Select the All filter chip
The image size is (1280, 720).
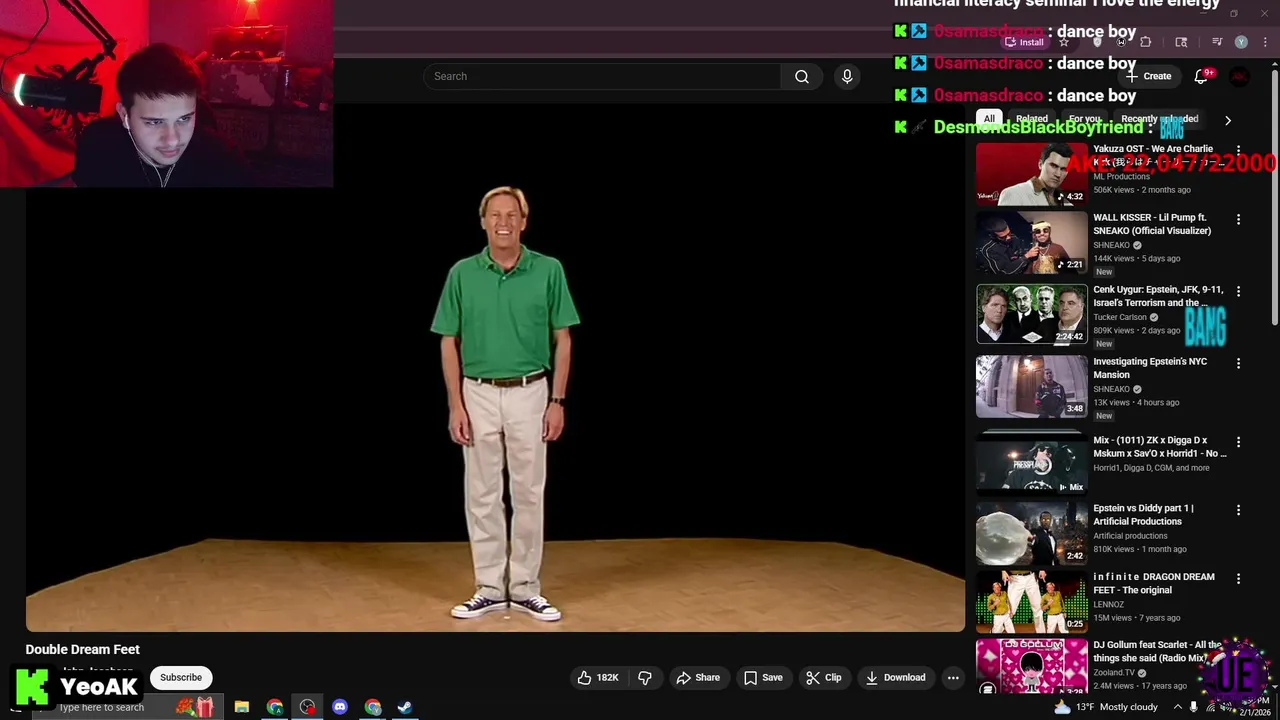(989, 119)
